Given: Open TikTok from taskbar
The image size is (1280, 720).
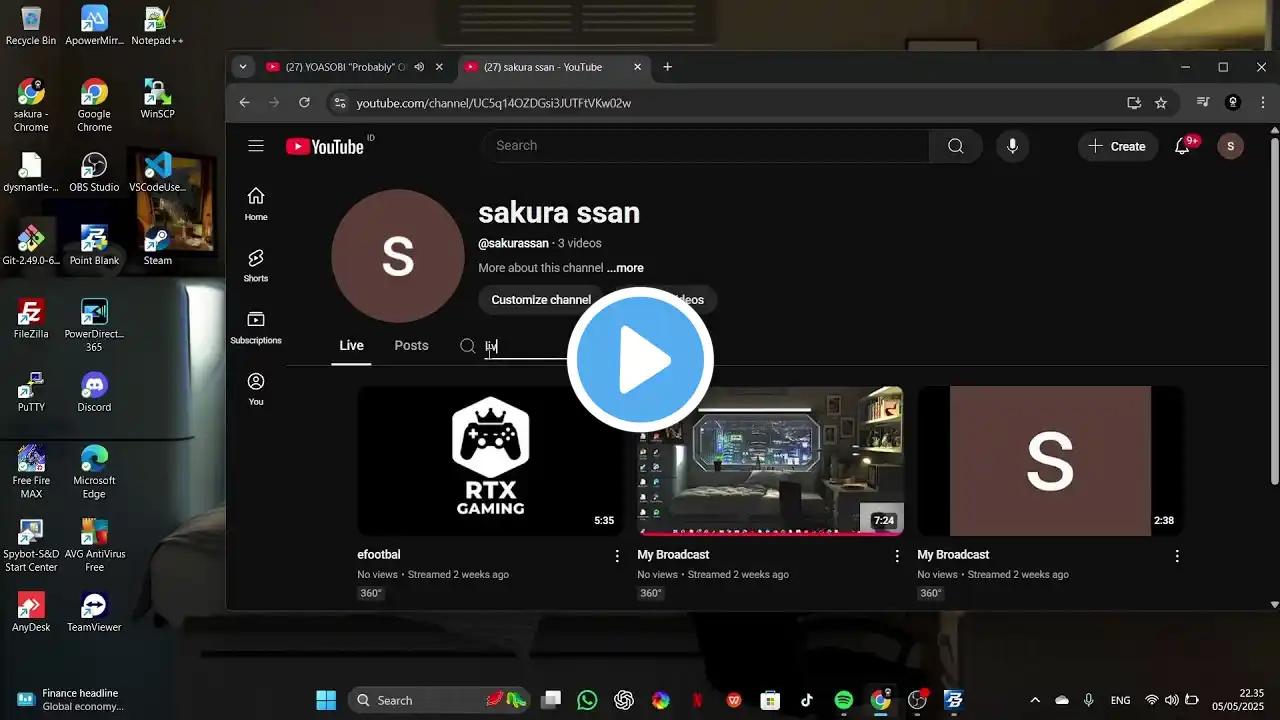Looking at the screenshot, I should [x=807, y=700].
